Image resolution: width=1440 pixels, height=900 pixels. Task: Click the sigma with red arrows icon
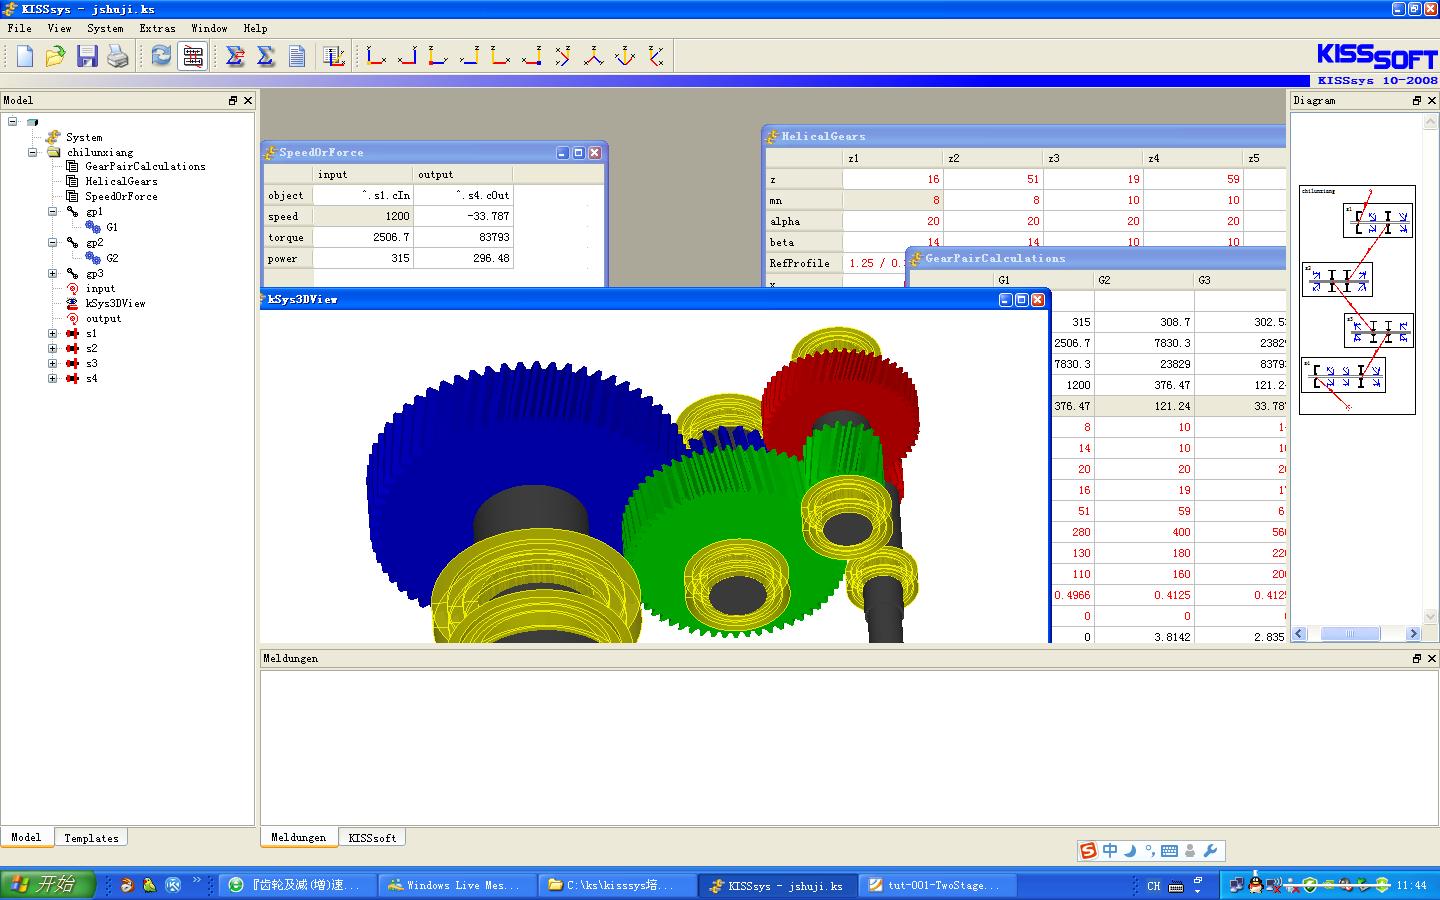[235, 56]
